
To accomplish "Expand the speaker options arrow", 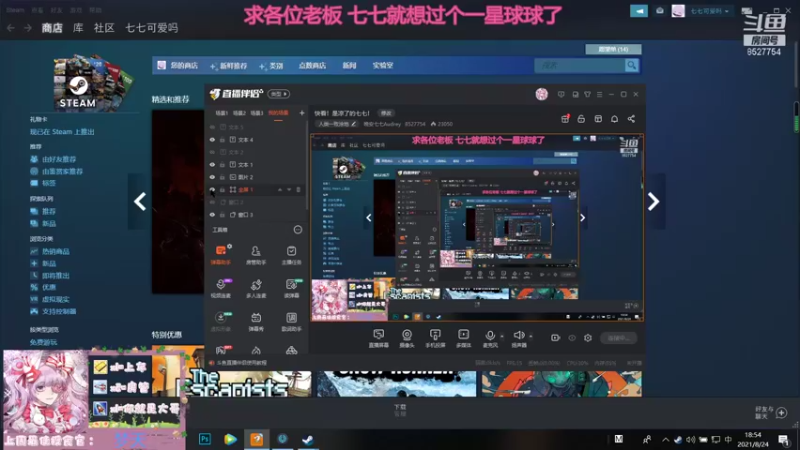I will [x=531, y=336].
